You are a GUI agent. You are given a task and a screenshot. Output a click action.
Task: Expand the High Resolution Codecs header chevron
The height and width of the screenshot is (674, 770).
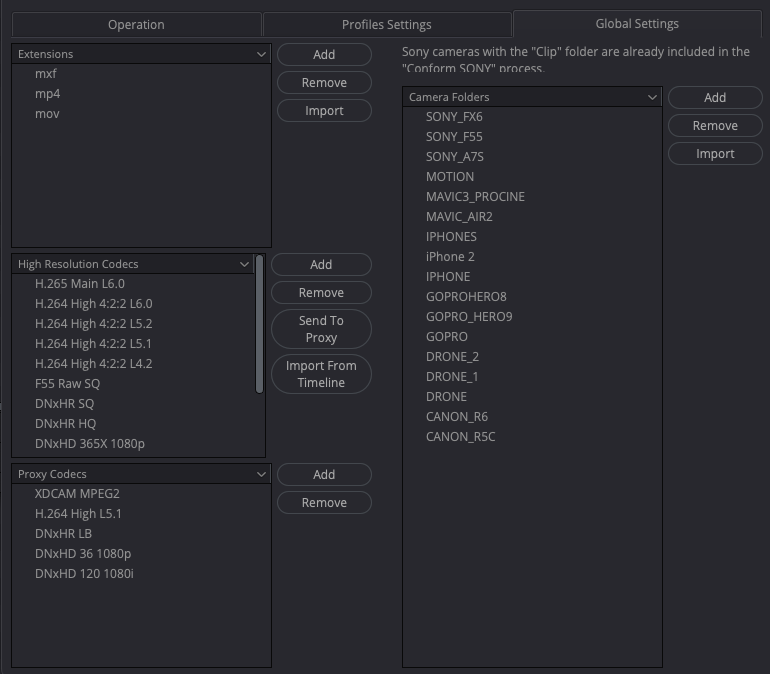[x=245, y=264]
